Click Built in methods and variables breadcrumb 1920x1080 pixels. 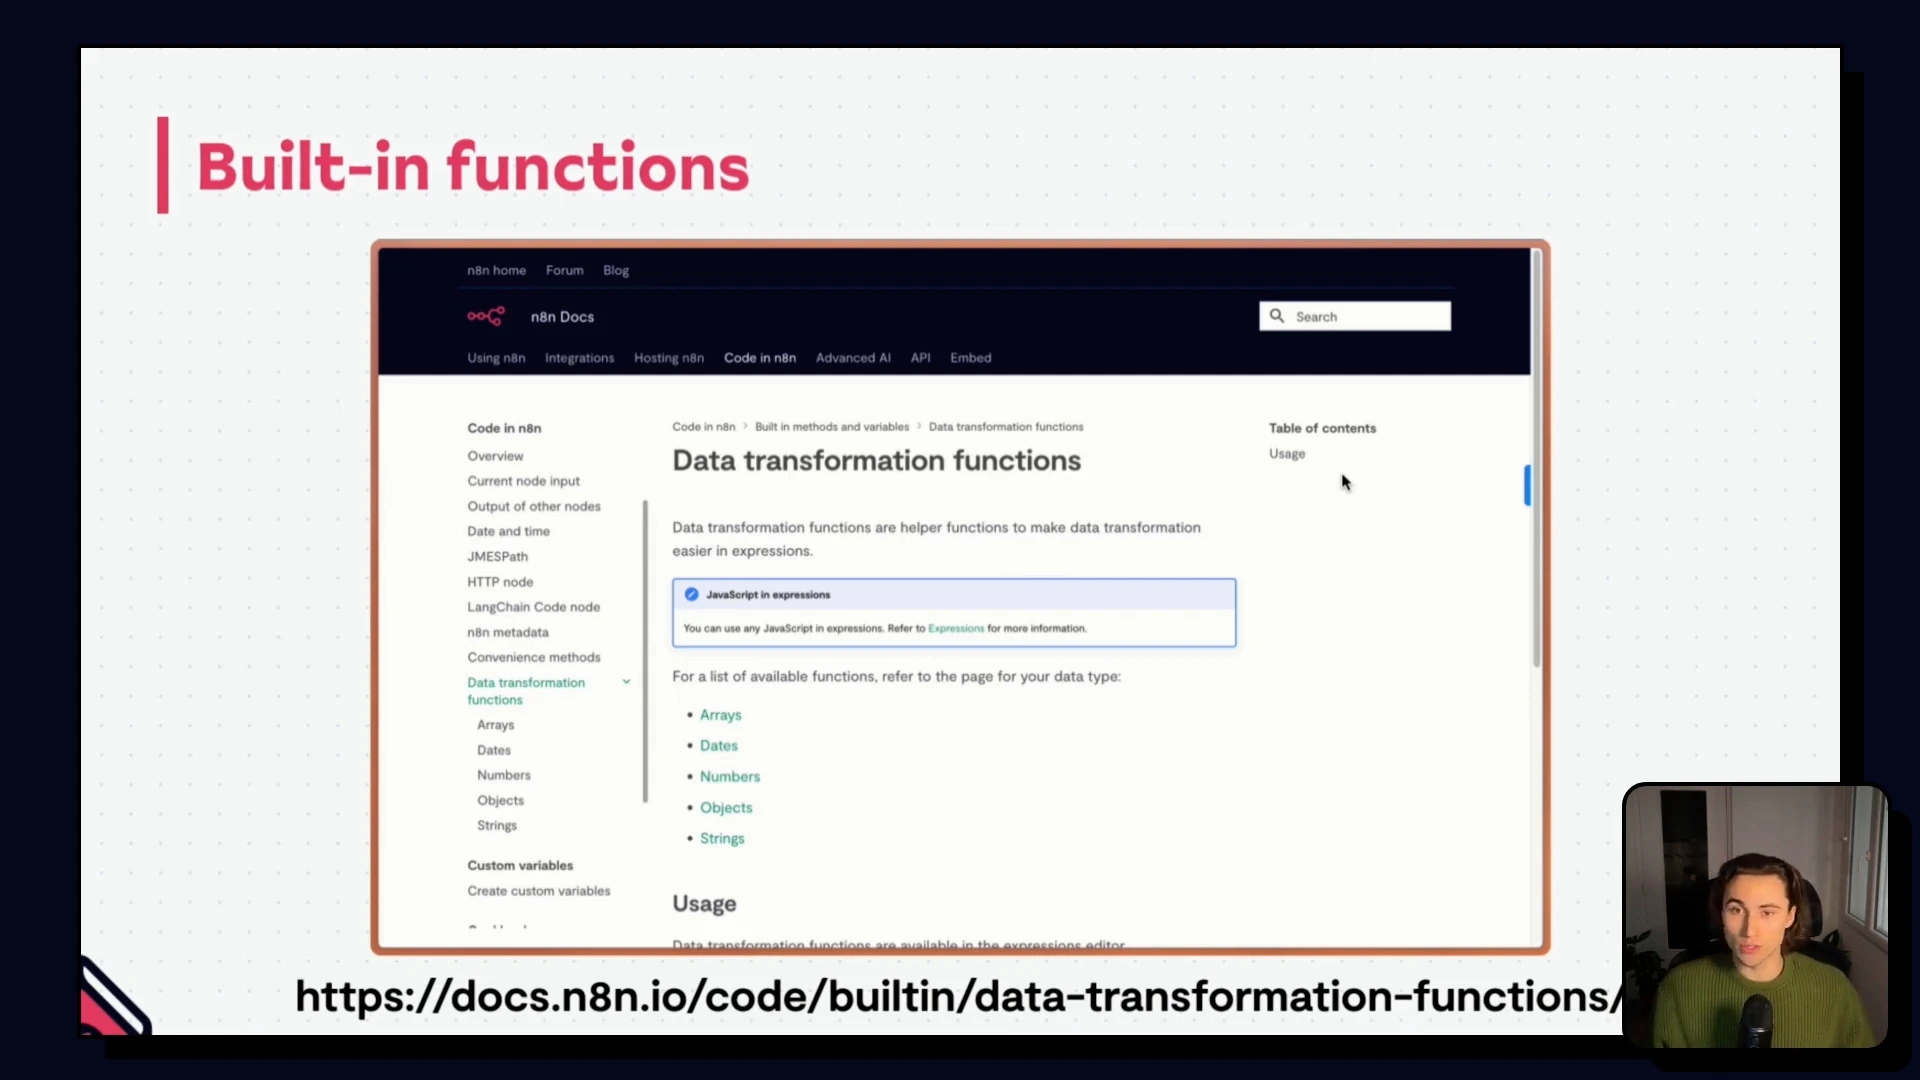832,427
